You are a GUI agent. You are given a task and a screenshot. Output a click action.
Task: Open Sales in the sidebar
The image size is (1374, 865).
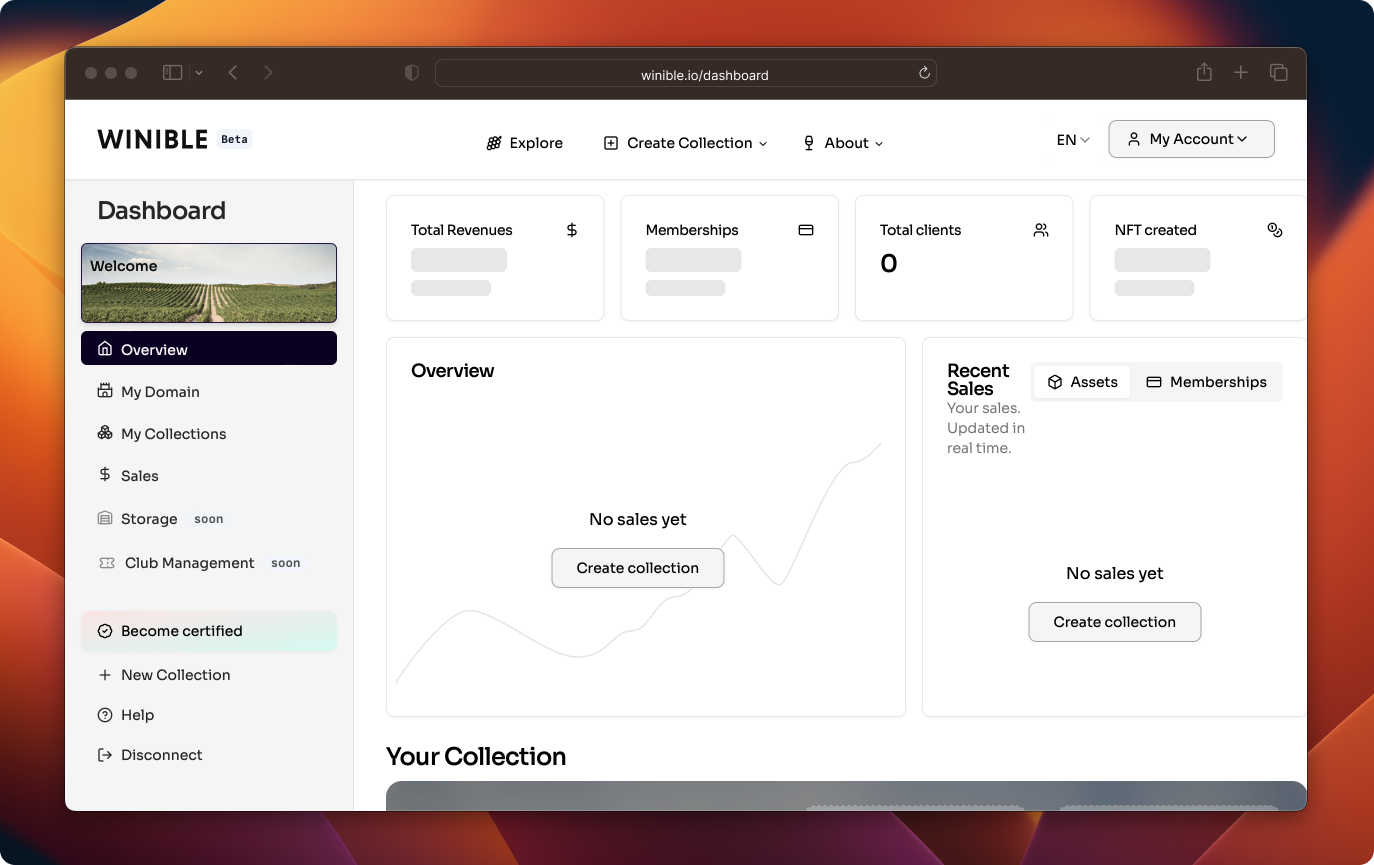point(128,476)
